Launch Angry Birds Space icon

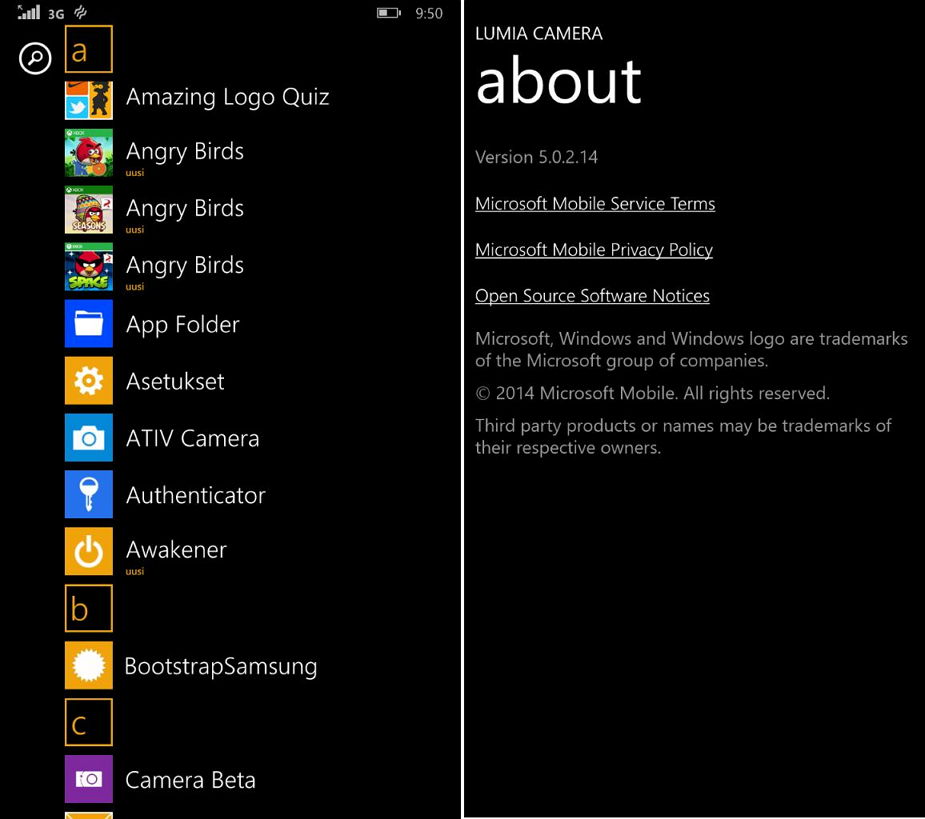[88, 267]
